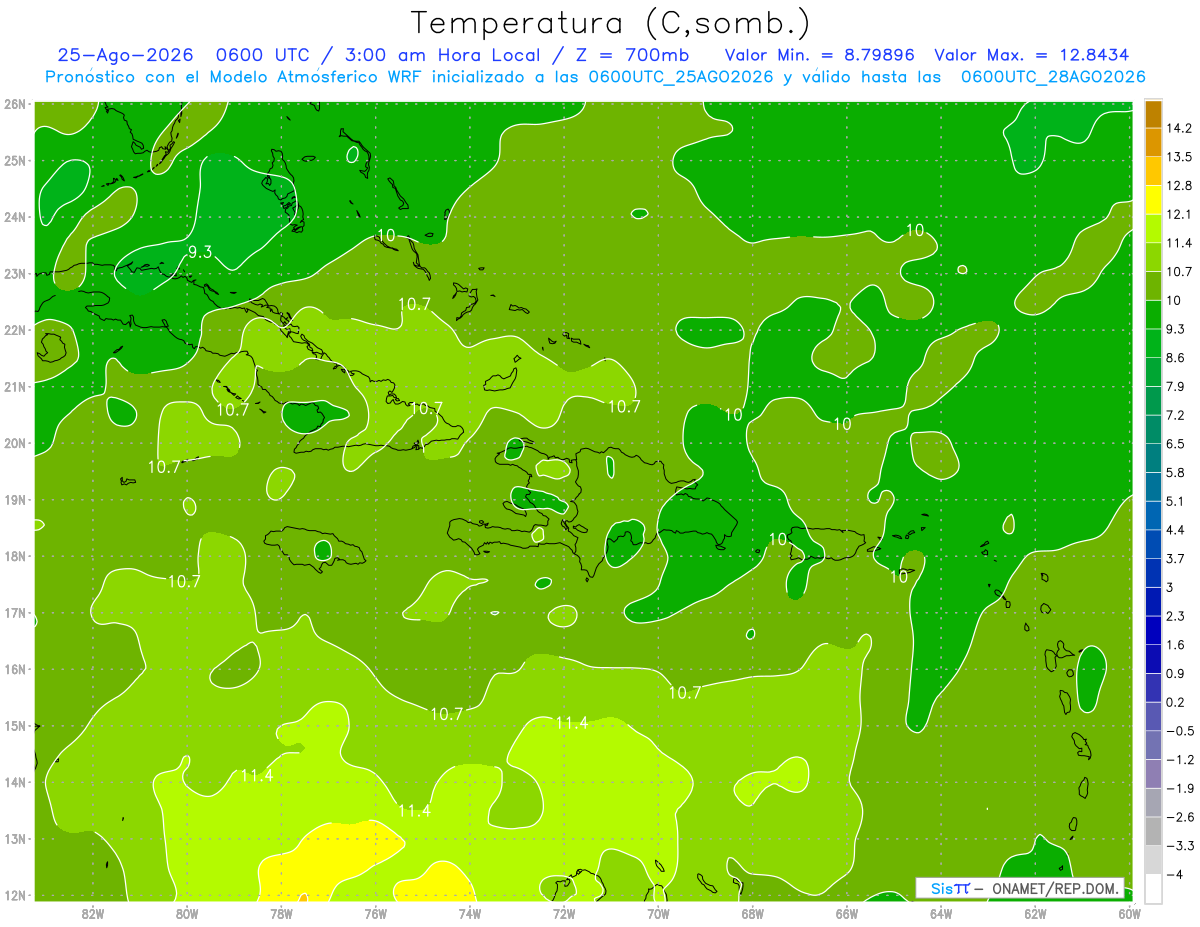Click the "74W" longitude axis label
This screenshot has width=1200, height=927.
(469, 913)
